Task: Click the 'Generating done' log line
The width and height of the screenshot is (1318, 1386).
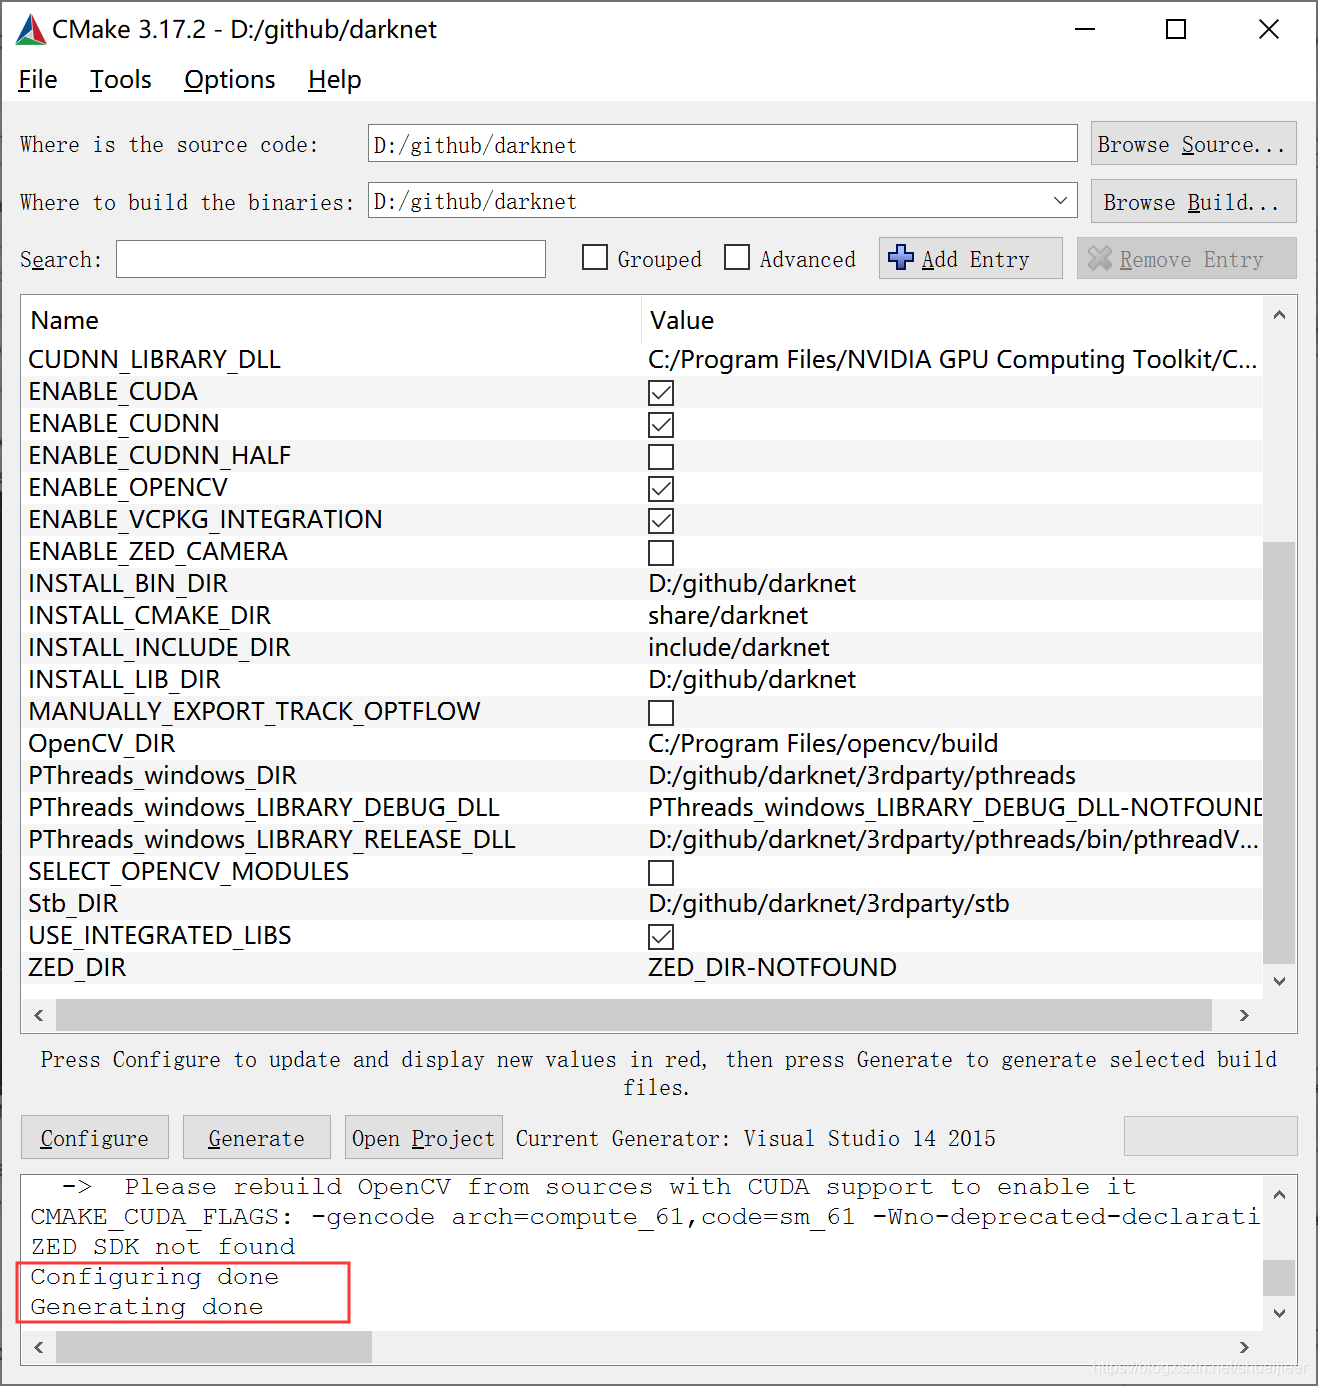Action: pos(147,1307)
